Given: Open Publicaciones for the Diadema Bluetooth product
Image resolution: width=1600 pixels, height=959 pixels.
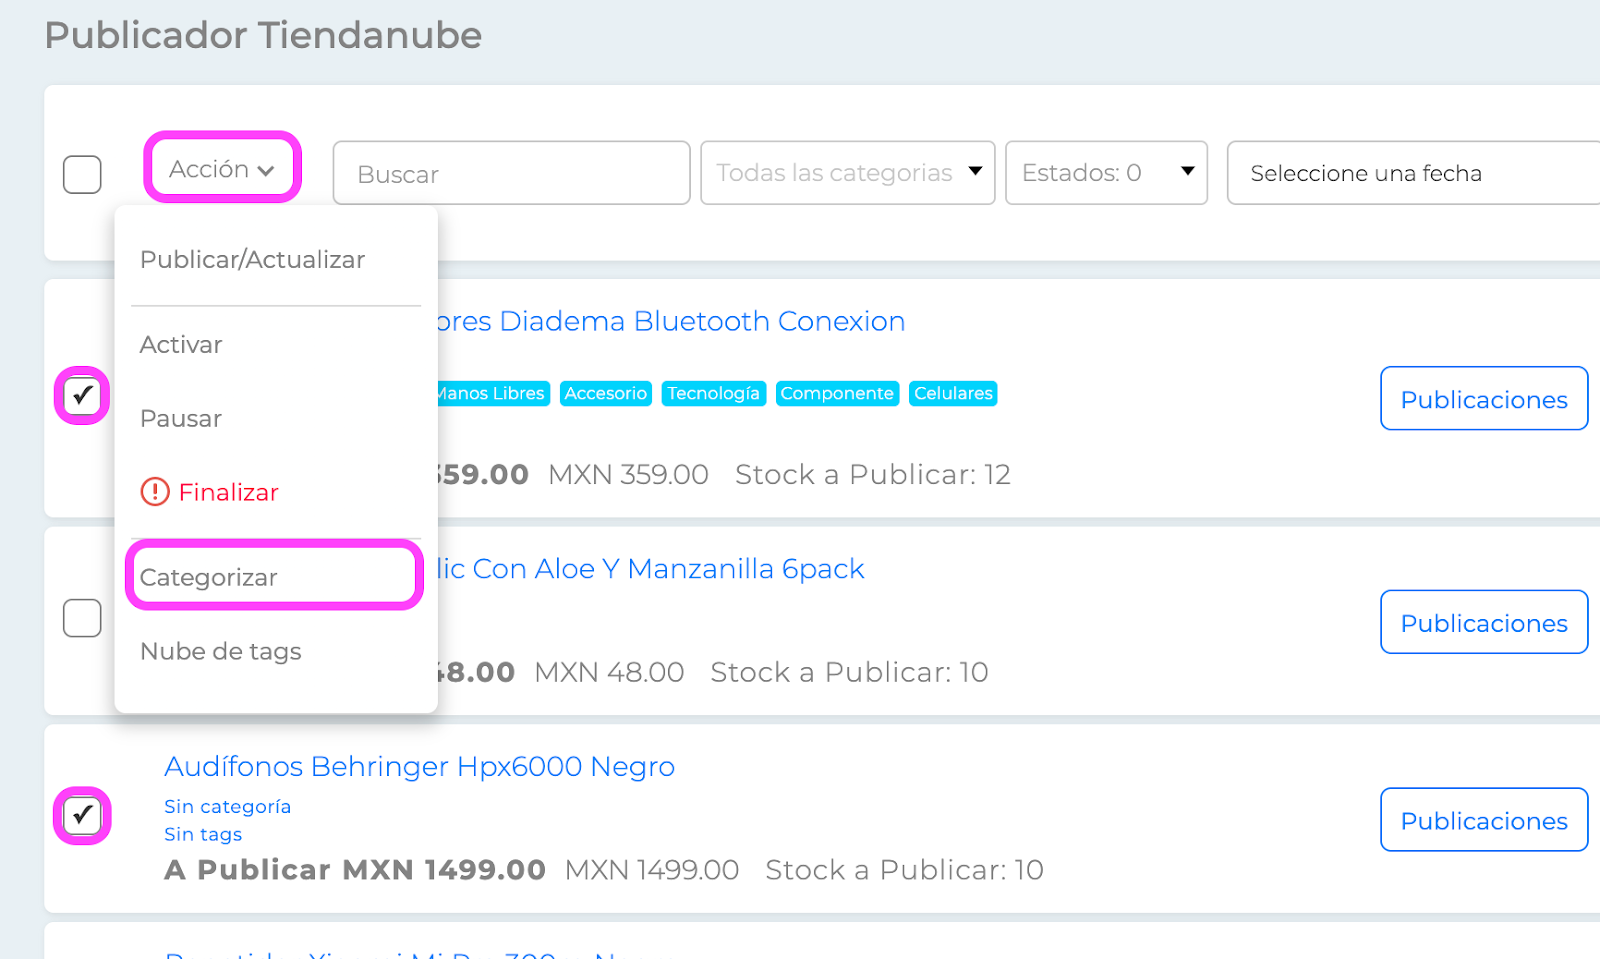Looking at the screenshot, I should (x=1484, y=398).
